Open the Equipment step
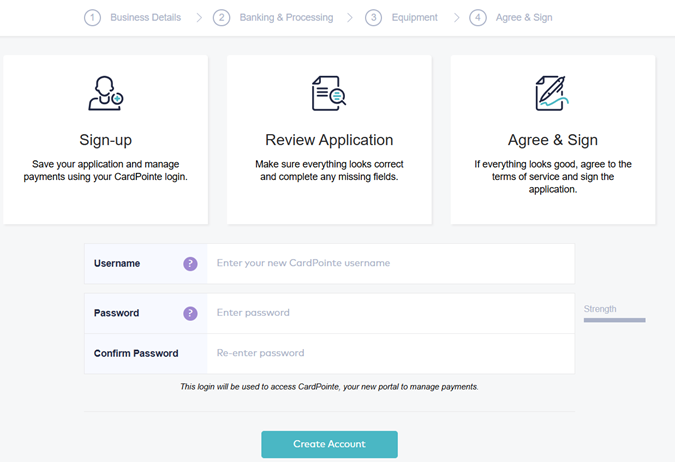Screen dimensions: 675x462 [x=415, y=18]
